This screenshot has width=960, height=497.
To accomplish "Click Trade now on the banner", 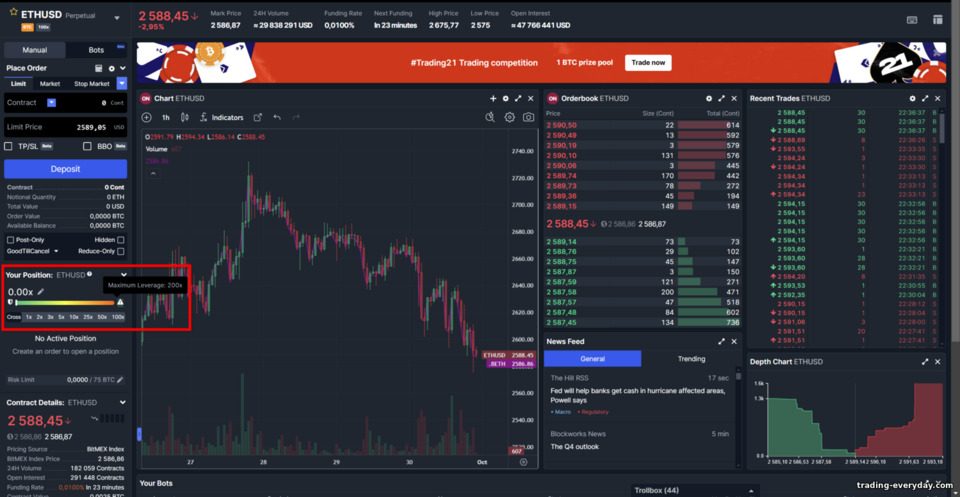I will (x=648, y=62).
